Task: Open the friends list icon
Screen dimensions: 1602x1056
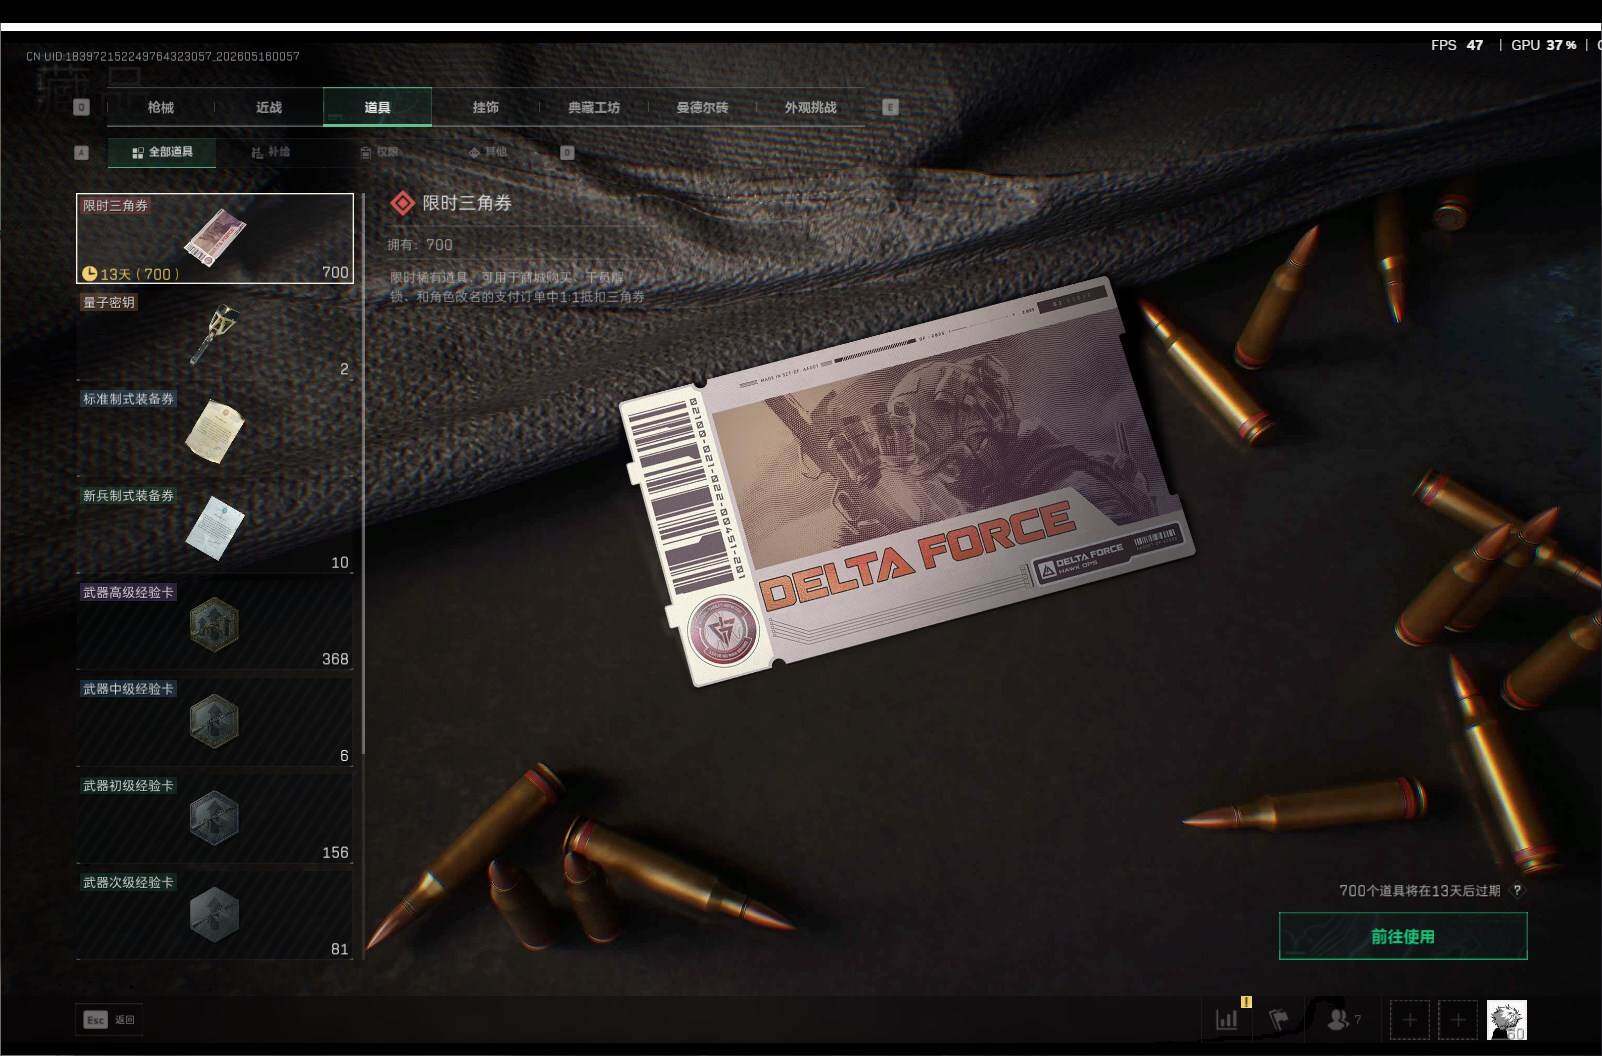Action: pyautogui.click(x=1340, y=1019)
